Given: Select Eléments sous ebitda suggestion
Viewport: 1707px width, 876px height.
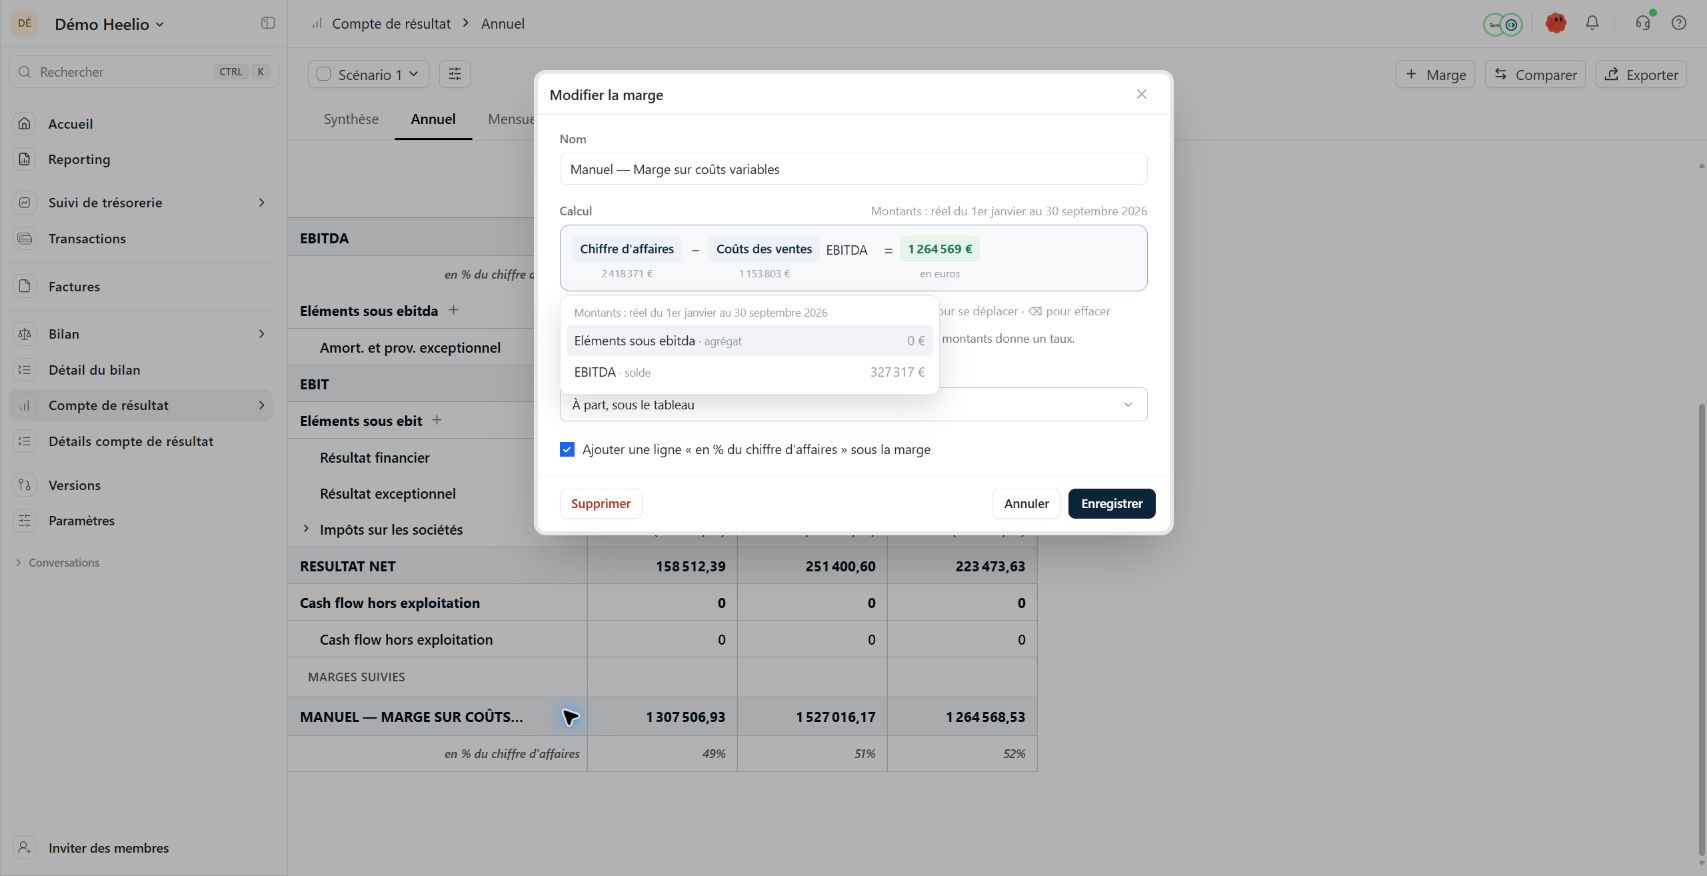Looking at the screenshot, I should (749, 341).
